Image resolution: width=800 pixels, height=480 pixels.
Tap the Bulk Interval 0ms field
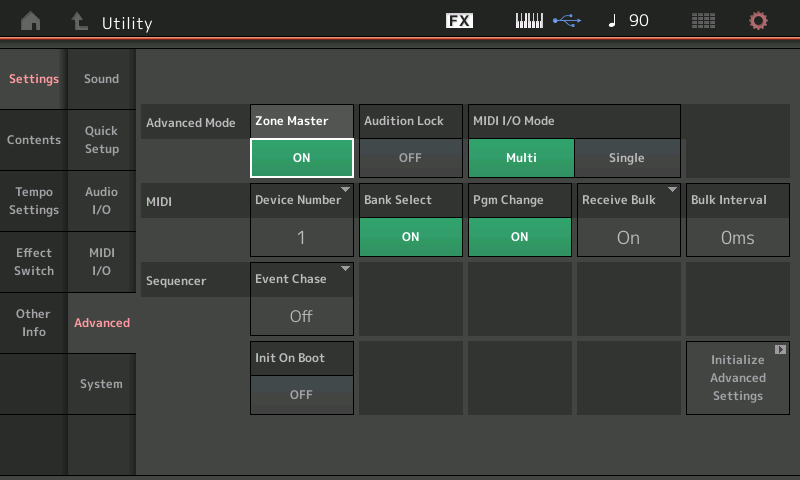(x=737, y=237)
